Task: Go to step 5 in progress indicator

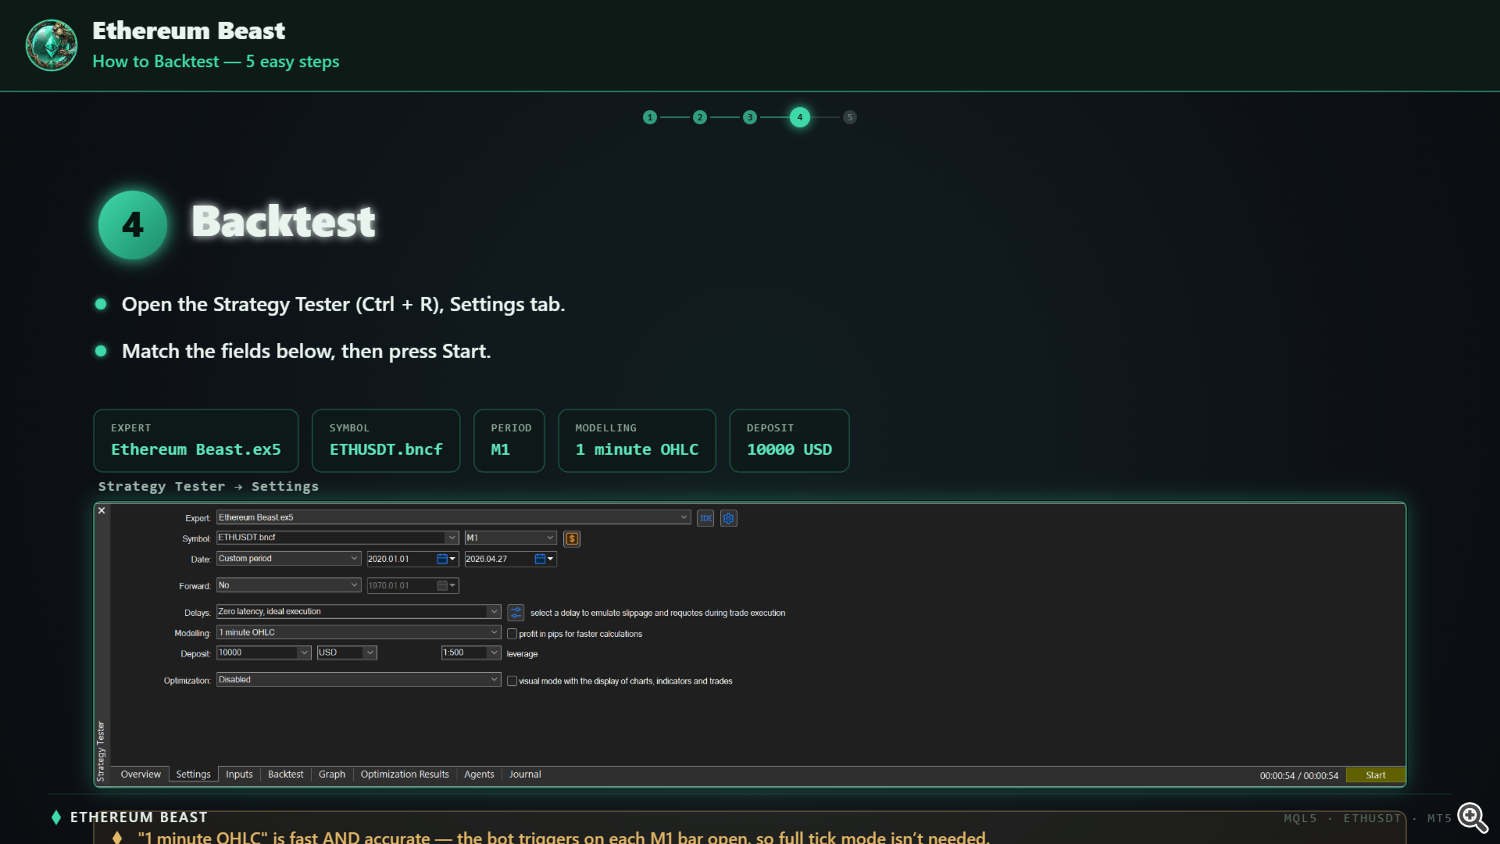Action: 850,117
